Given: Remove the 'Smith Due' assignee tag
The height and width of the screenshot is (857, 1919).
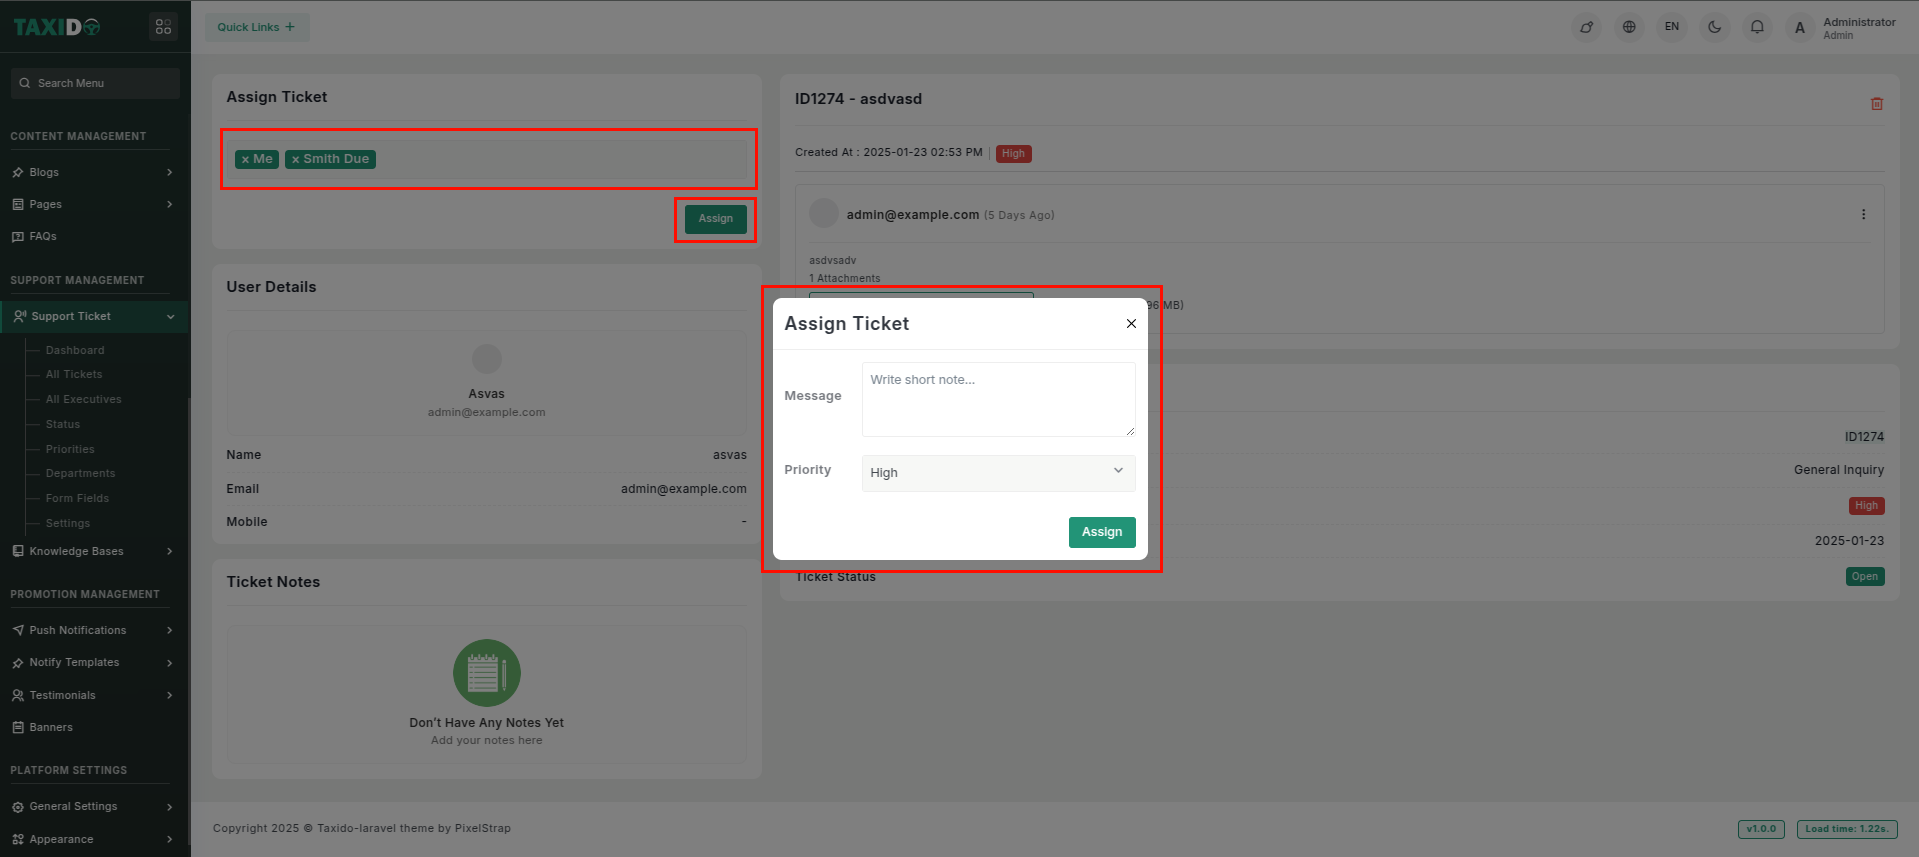Looking at the screenshot, I should tap(295, 160).
